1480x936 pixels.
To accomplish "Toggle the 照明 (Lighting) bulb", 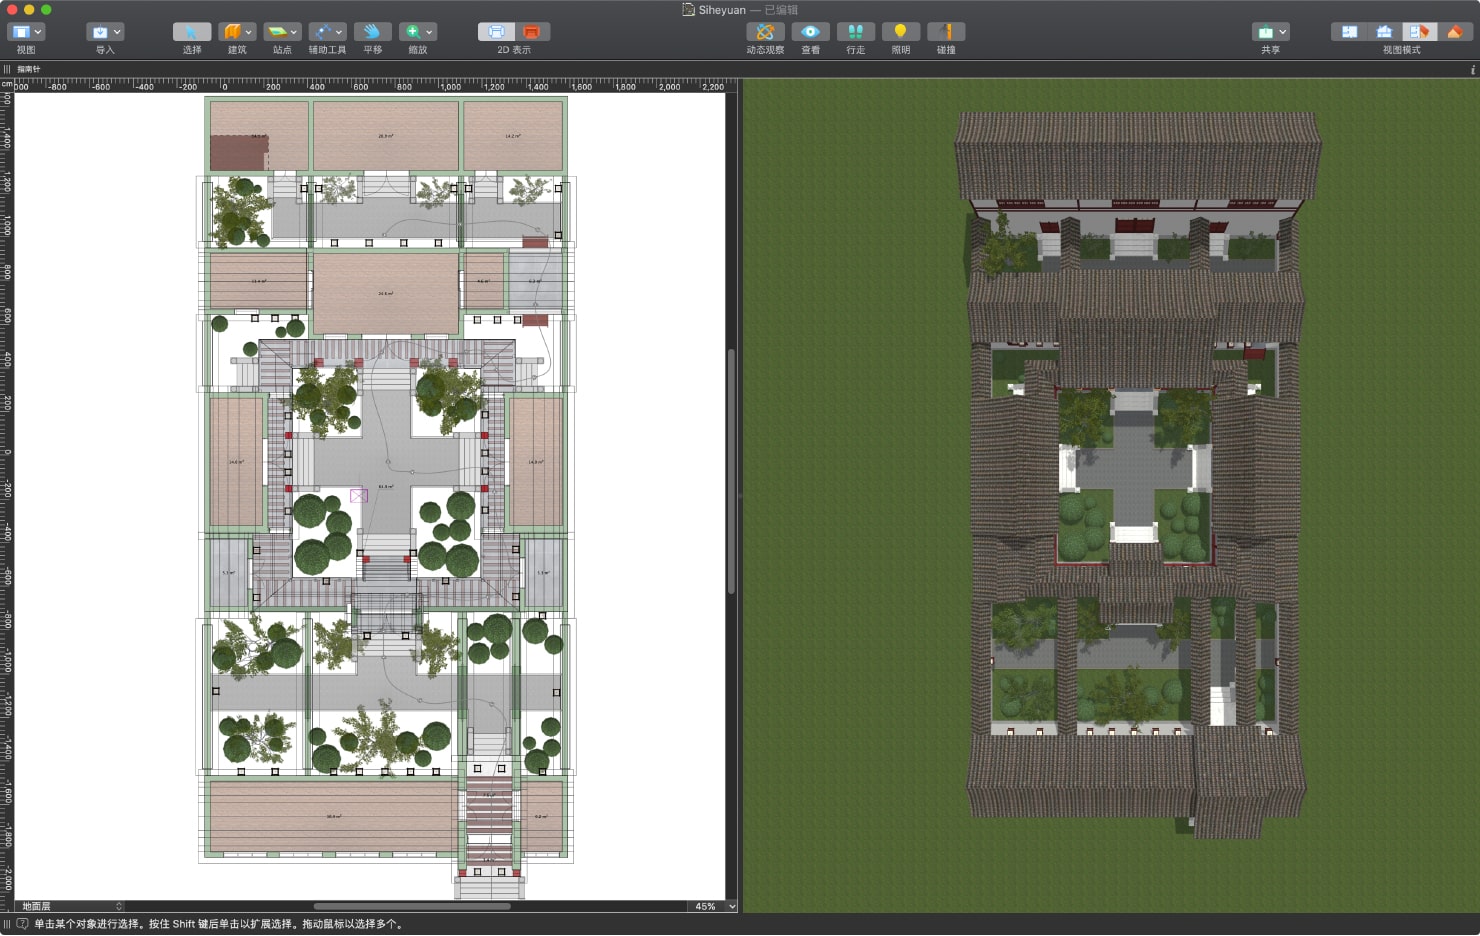I will coord(900,32).
